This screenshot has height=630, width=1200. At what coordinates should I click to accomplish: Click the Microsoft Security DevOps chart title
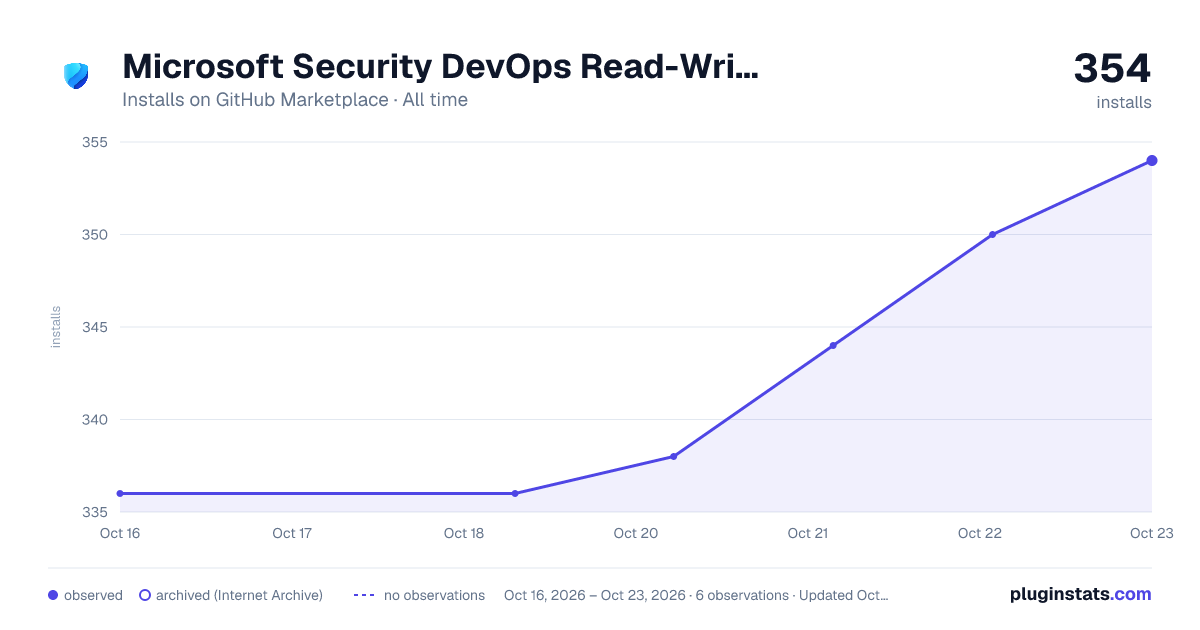[x=440, y=67]
